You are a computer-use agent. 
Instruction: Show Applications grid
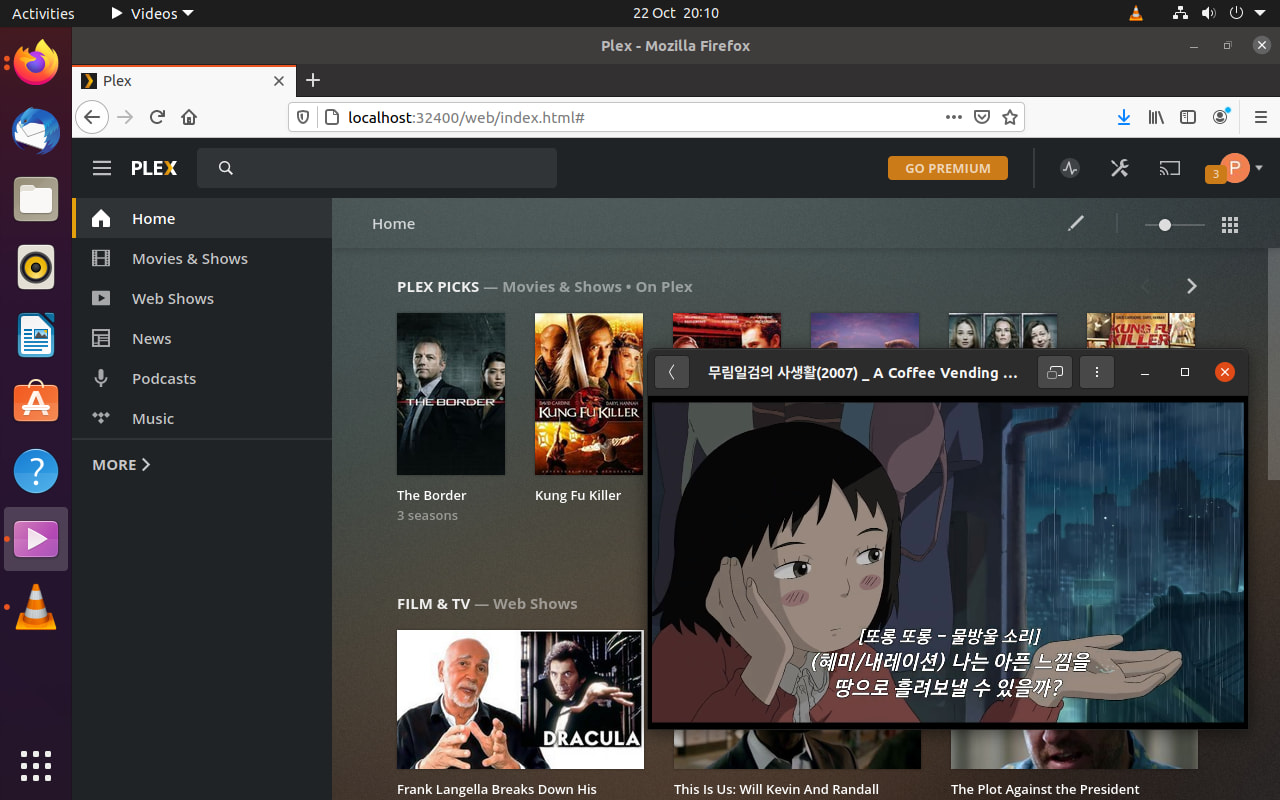pos(36,765)
